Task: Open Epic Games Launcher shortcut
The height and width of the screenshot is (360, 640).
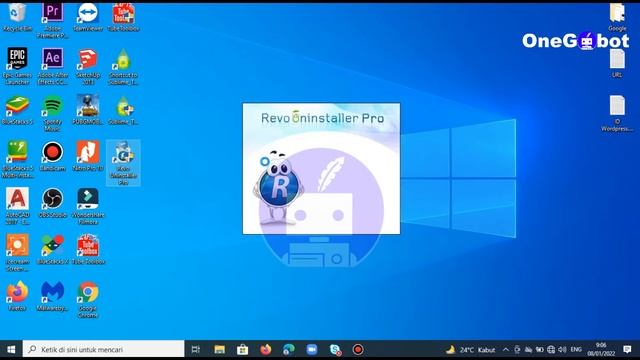Action: pos(17,66)
